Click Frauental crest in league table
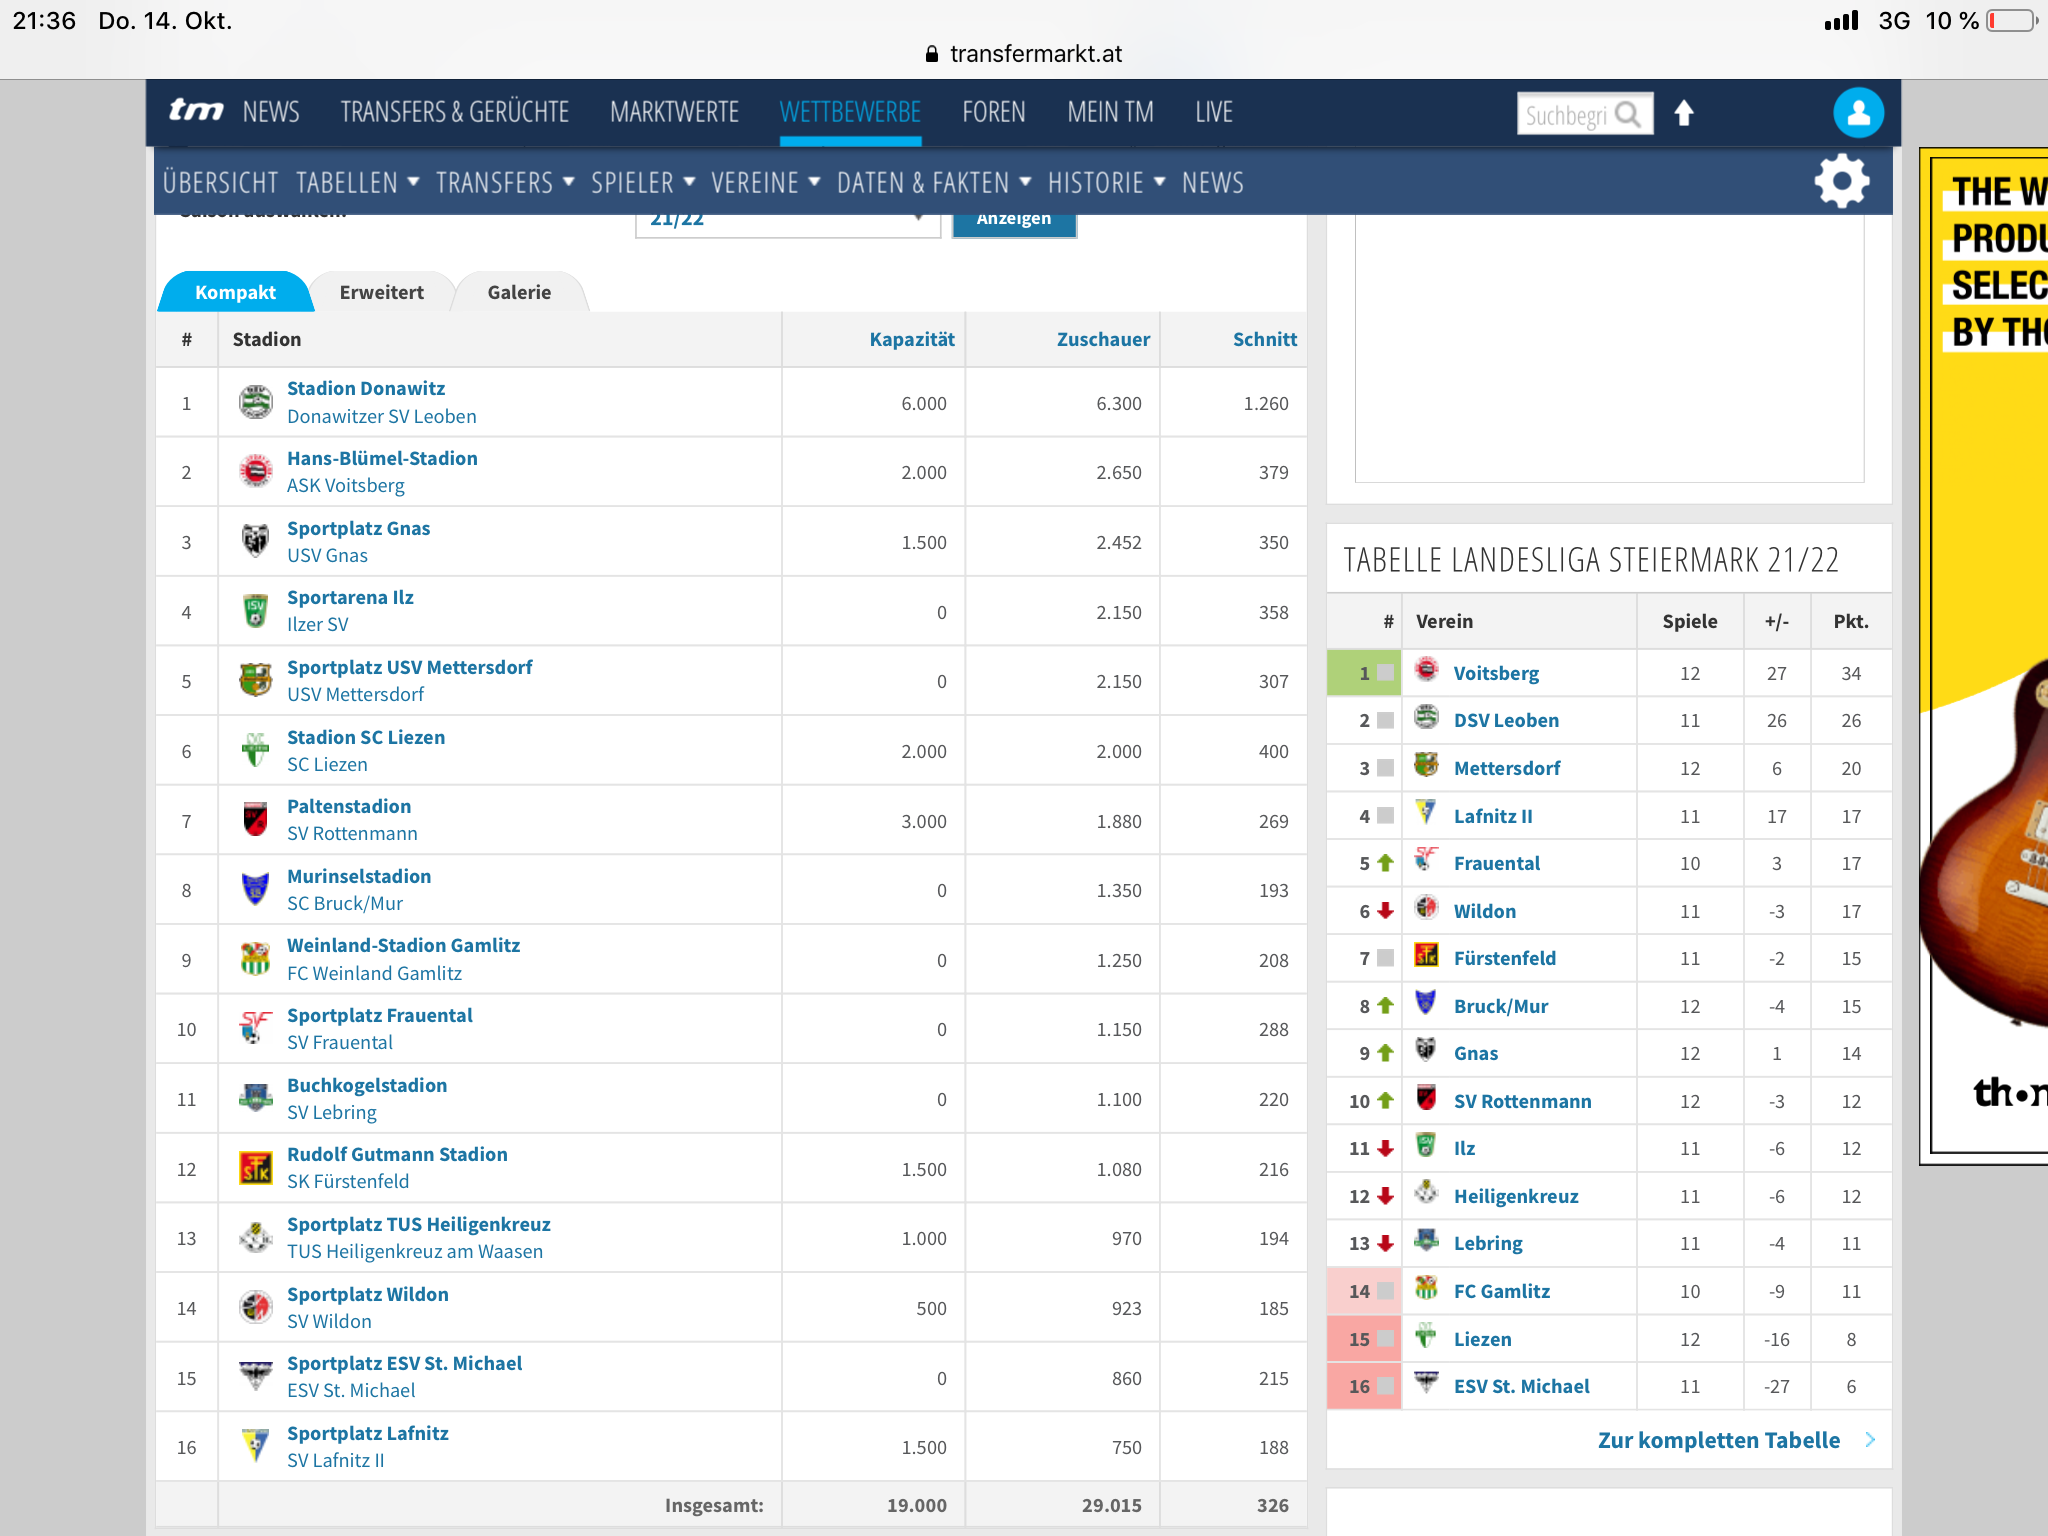The height and width of the screenshot is (1536, 2048). [x=1427, y=860]
